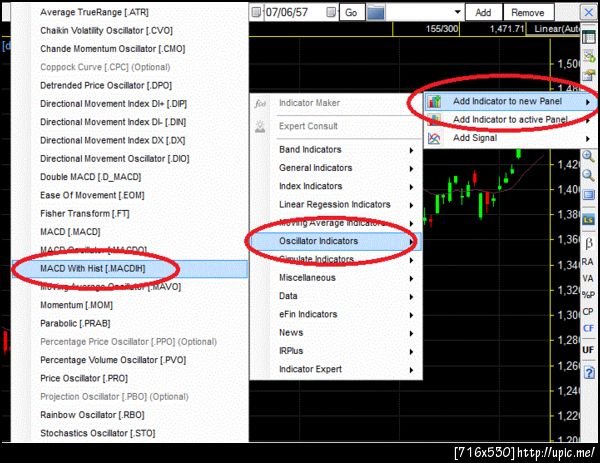Expand the Indicator Expert submenu arrow

[x=411, y=370]
